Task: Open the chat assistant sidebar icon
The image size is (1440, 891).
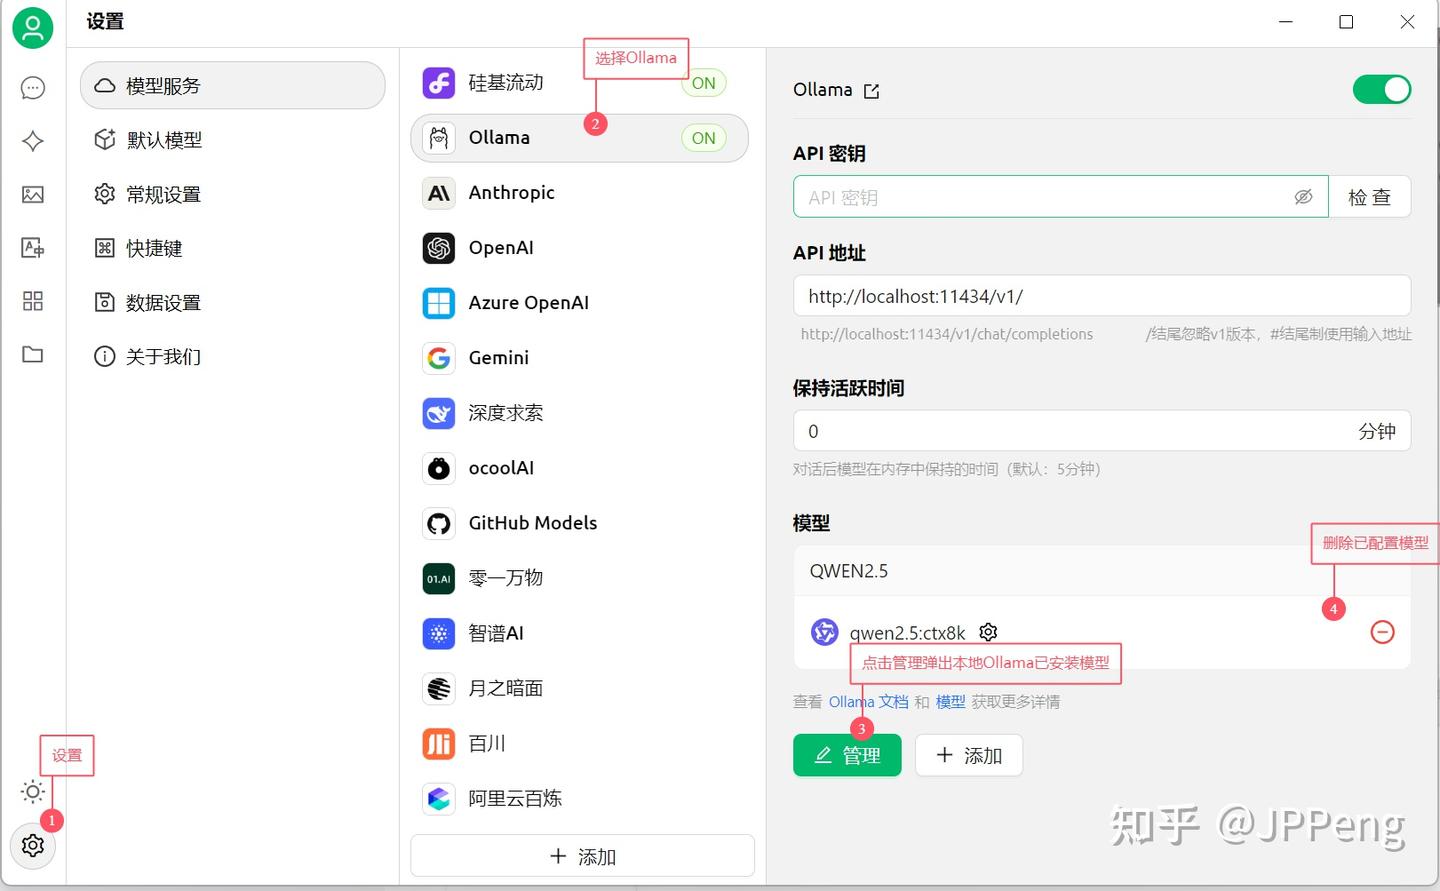Action: pos(33,88)
